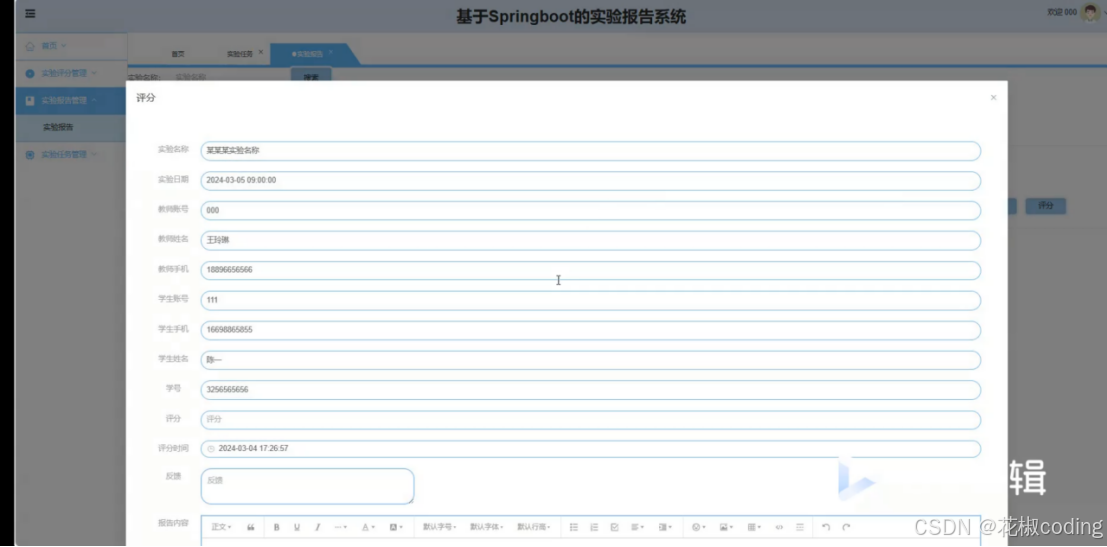Click into the 反馈 feedback textarea
Viewport: 1107px width, 547px height.
(307, 486)
